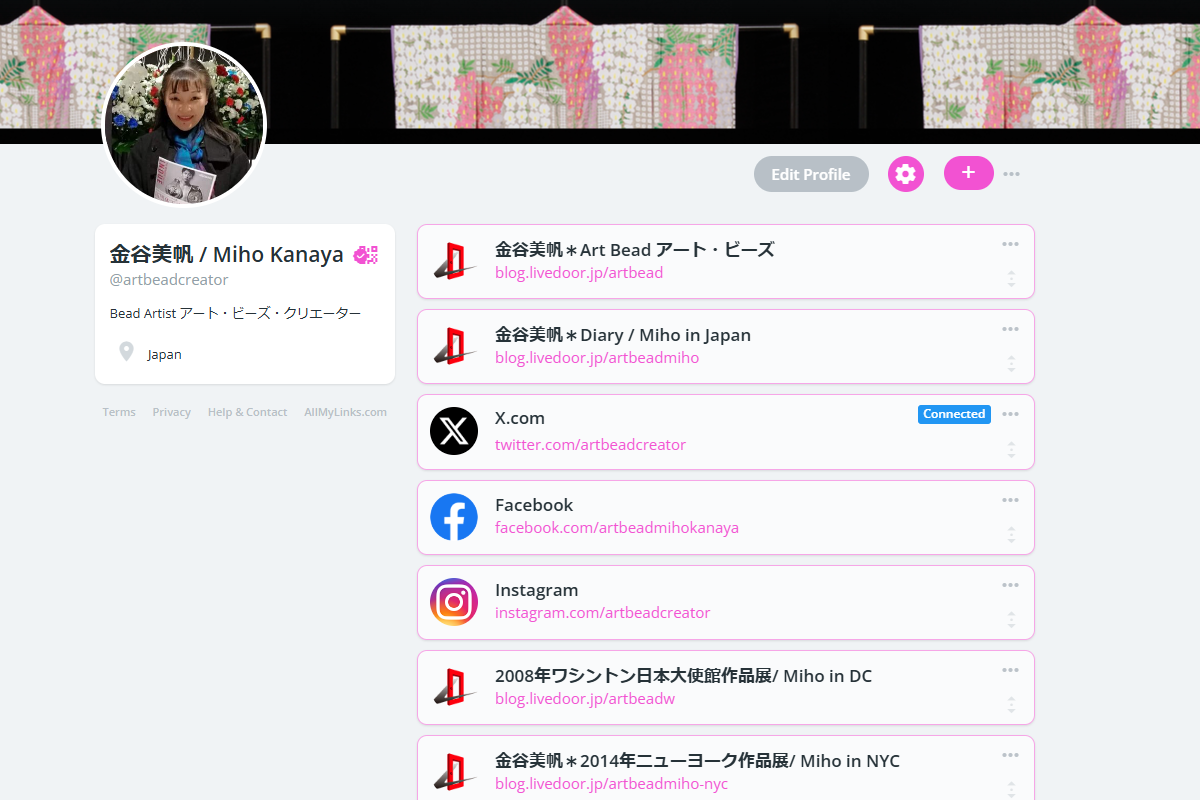
Task: Click the Privacy footer link
Action: 172,412
